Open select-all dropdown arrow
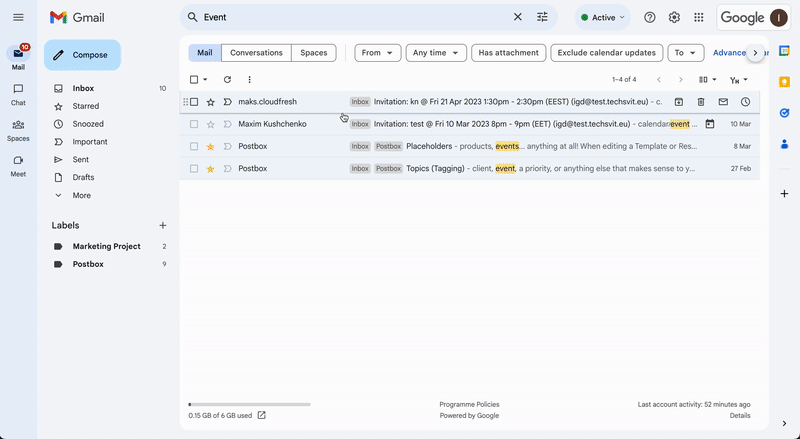This screenshot has height=439, width=800. 205,80
